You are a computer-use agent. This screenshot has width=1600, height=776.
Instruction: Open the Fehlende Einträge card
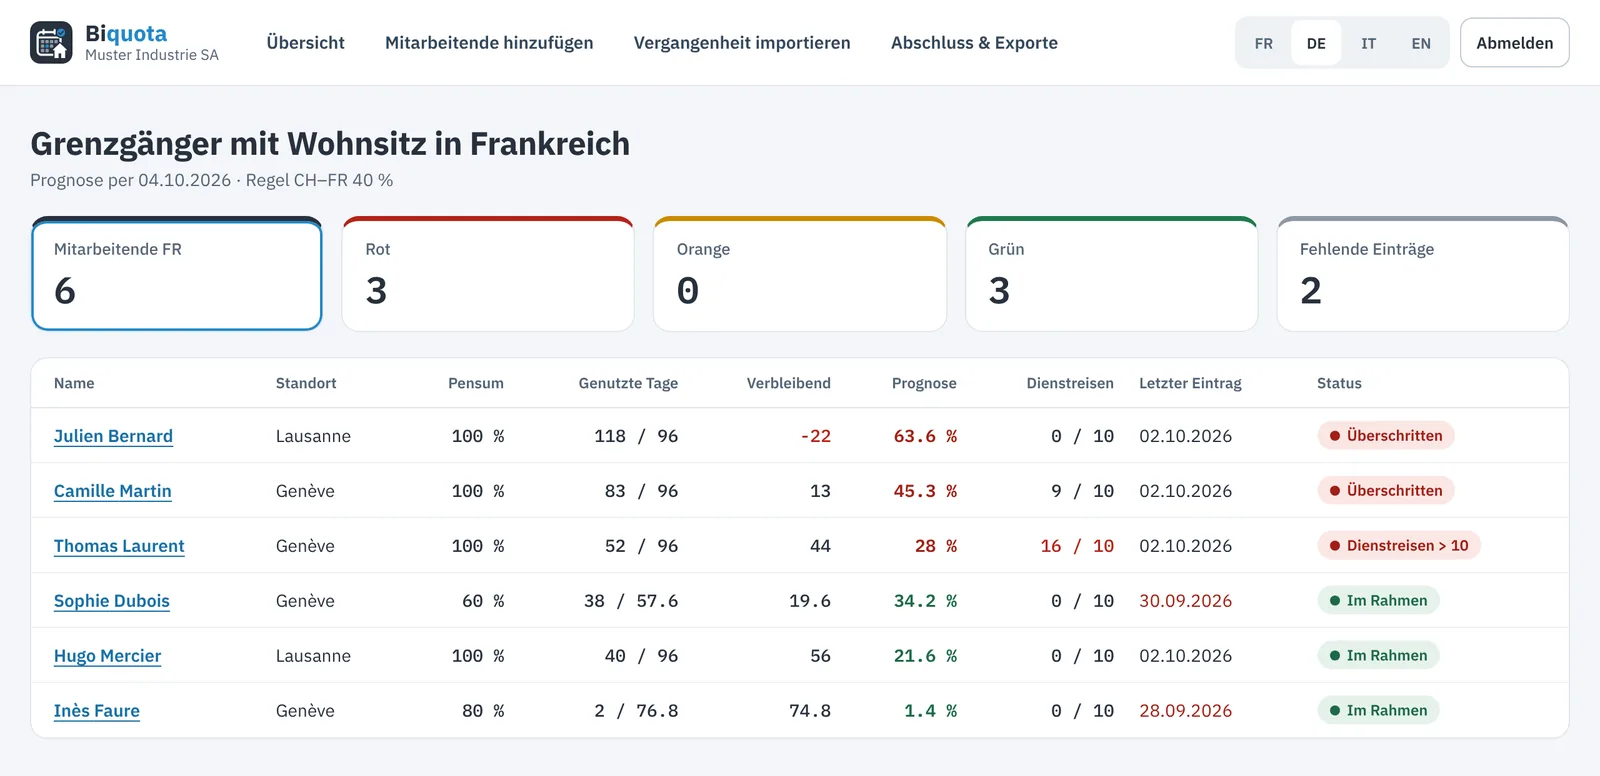tap(1423, 274)
